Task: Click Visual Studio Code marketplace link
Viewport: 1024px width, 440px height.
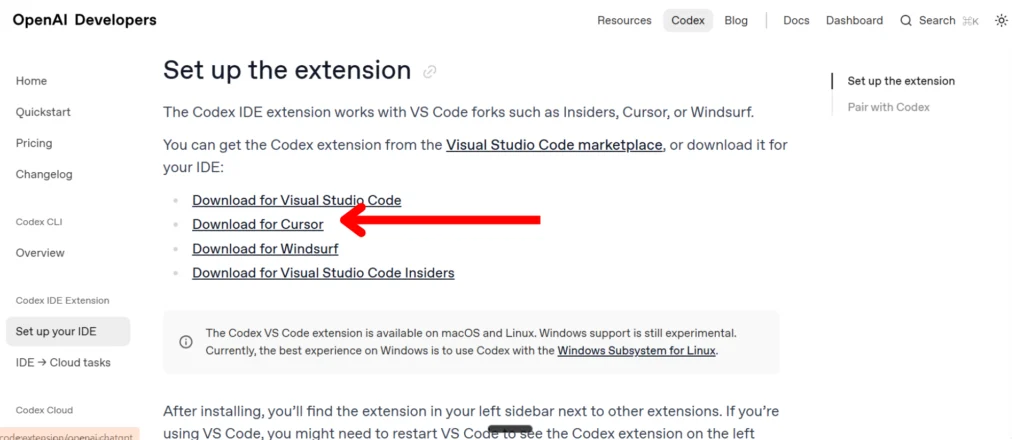Action: tap(554, 145)
